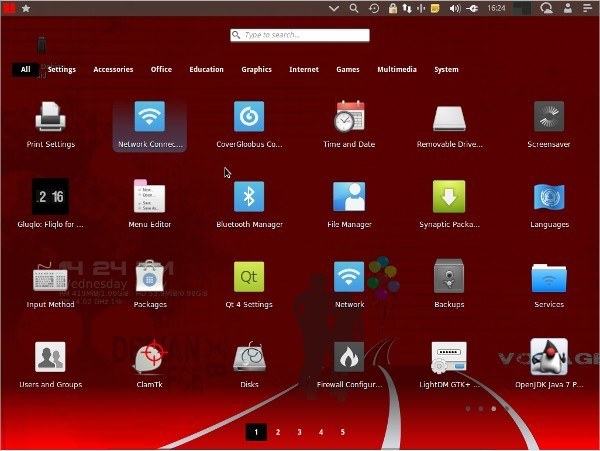The height and width of the screenshot is (451, 600).
Task: Open Qt 4 Settings
Action: point(249,277)
